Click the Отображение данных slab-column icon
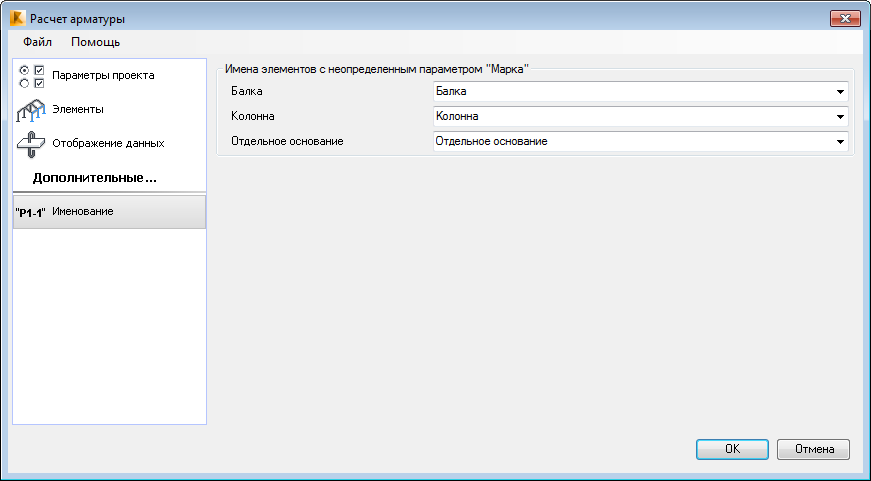871x481 pixels. tap(31, 144)
